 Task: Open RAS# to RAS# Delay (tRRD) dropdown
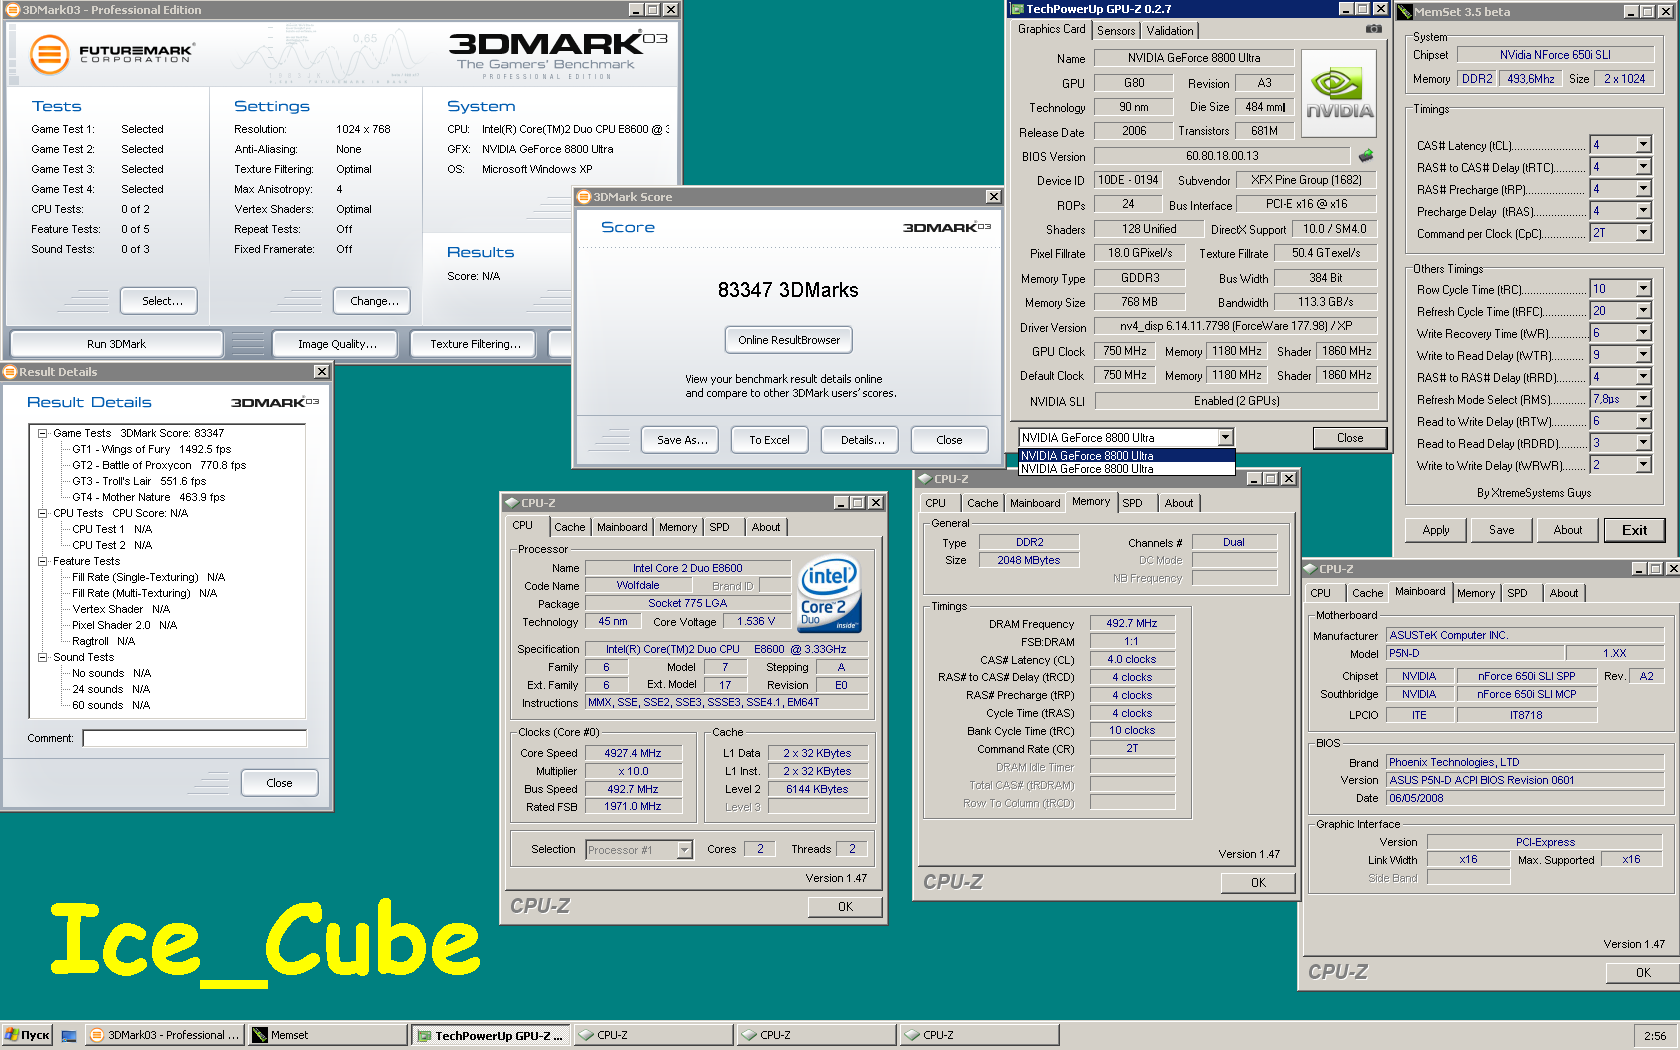click(1643, 377)
